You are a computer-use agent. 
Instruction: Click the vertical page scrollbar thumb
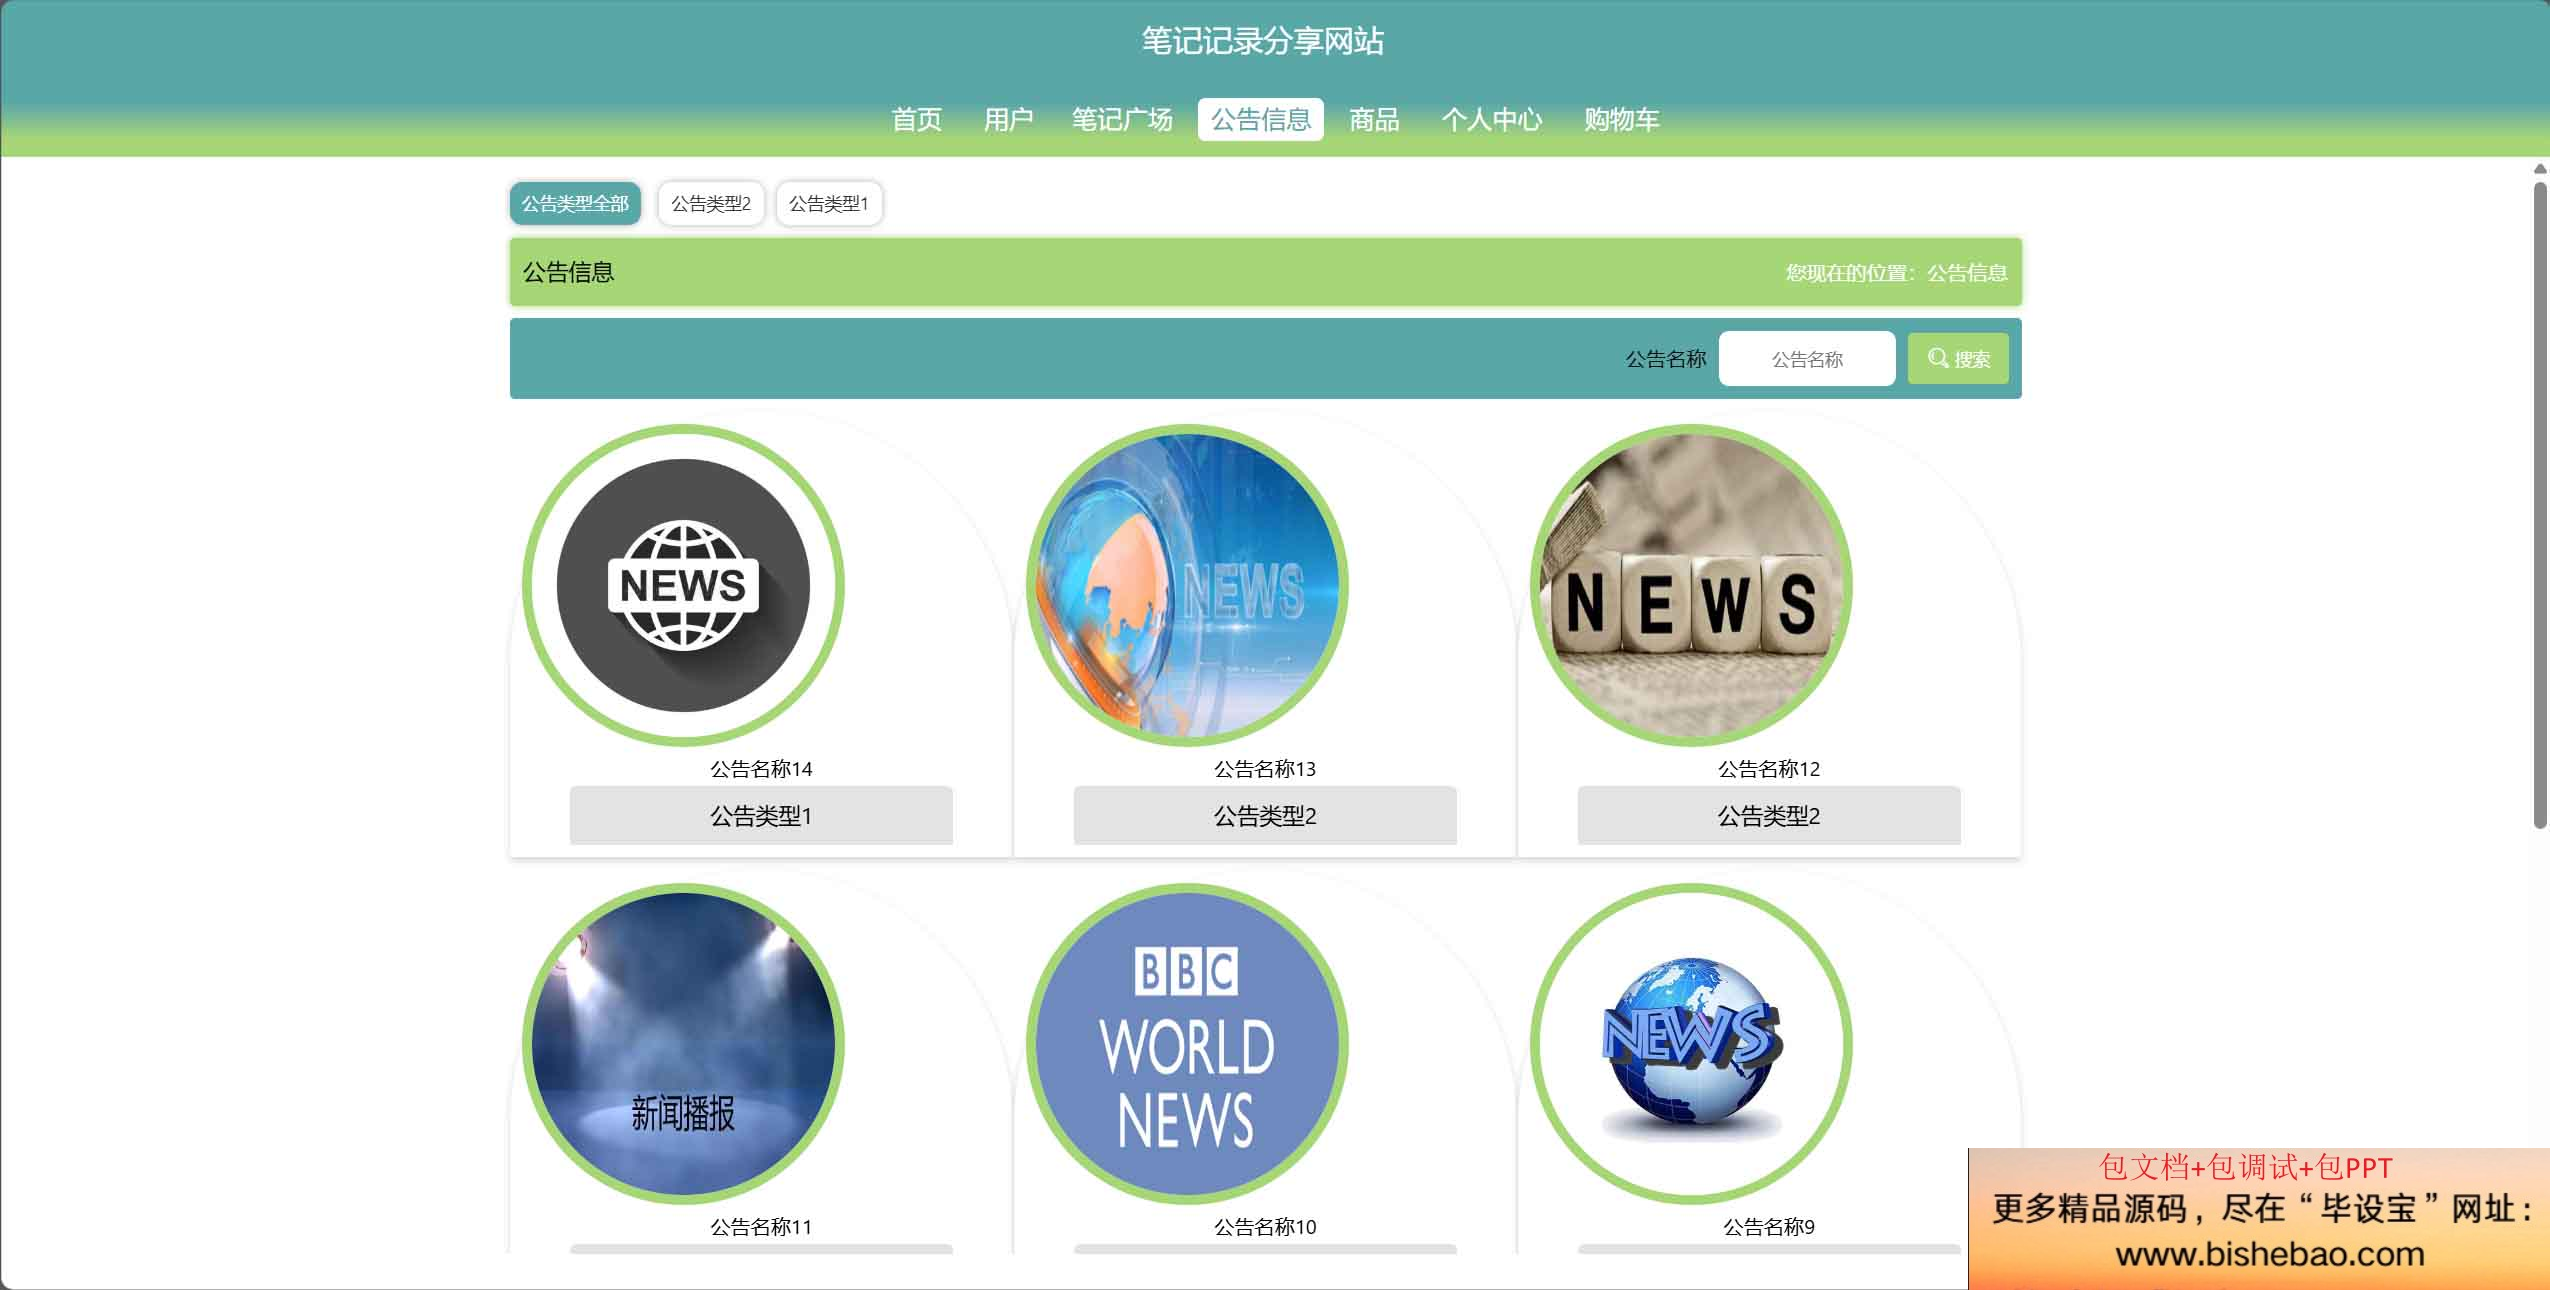[2540, 505]
